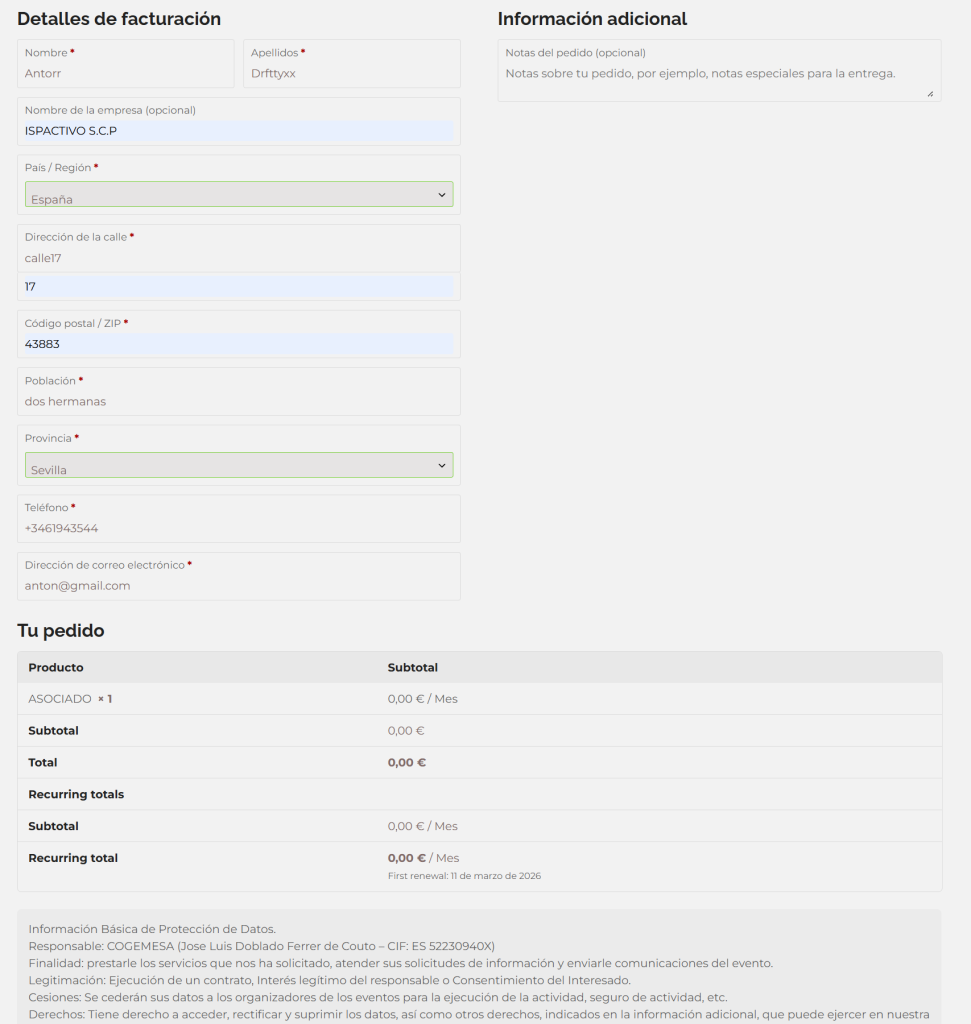Click the Nombre input field
The width and height of the screenshot is (971, 1024).
click(x=125, y=73)
